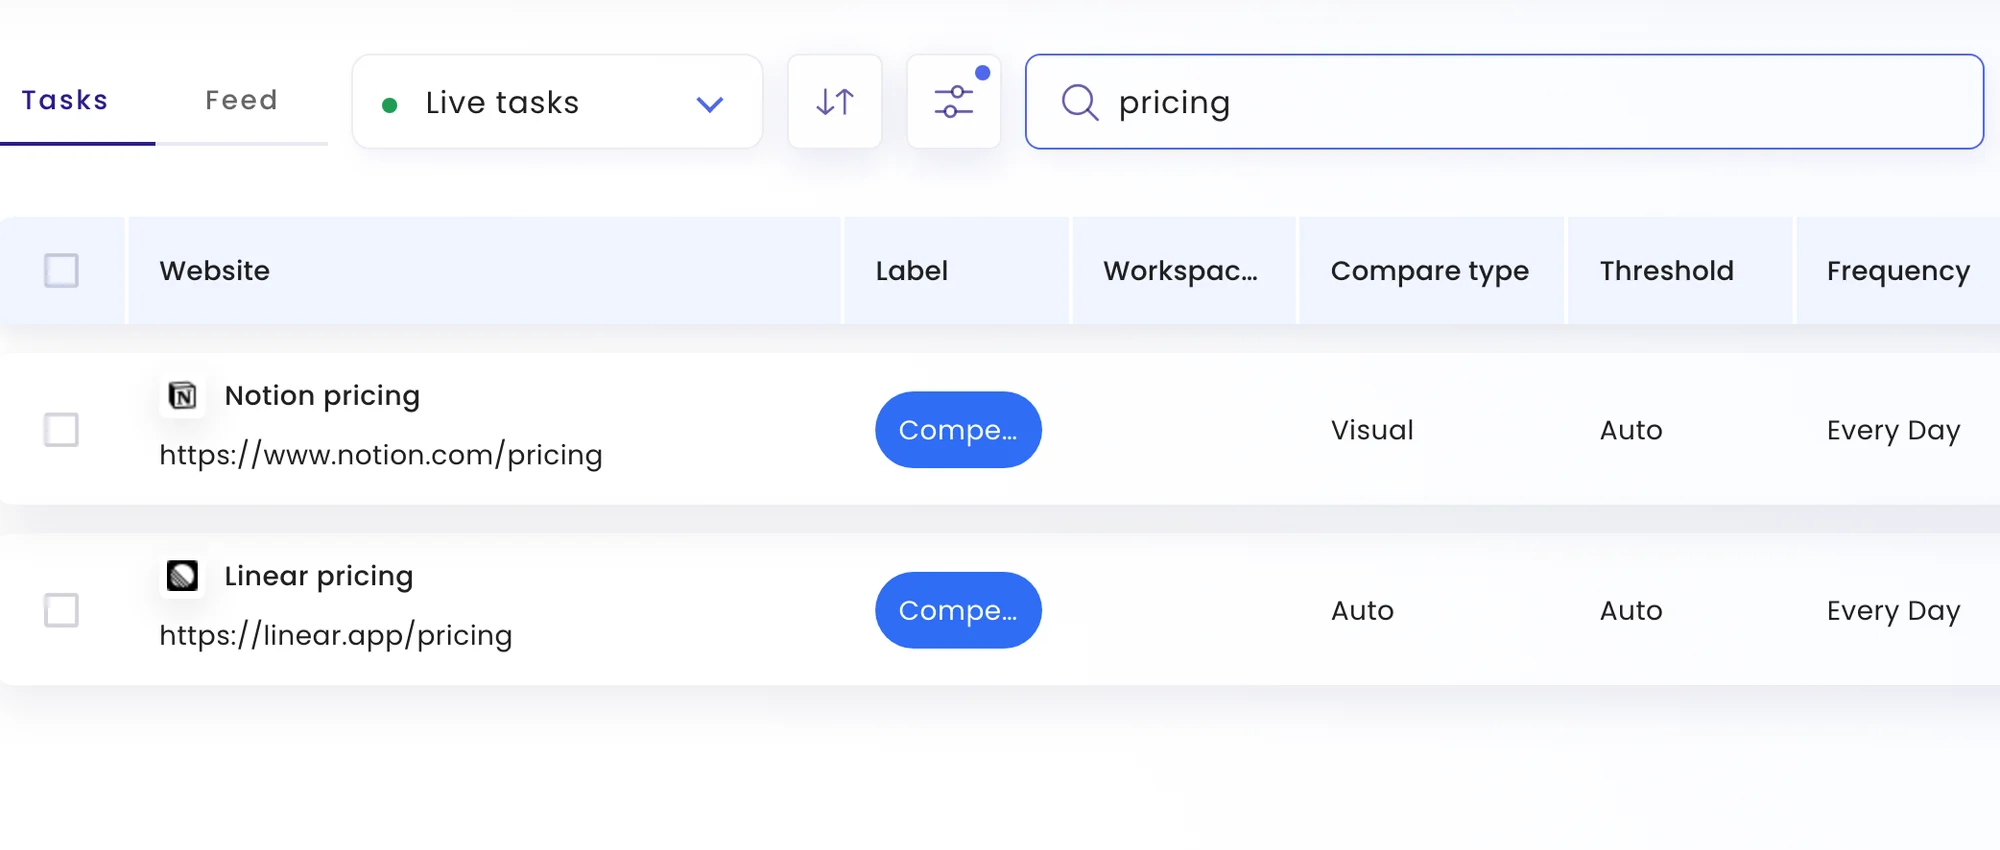Click Every Day frequency in Notion row
The image size is (2000, 850).
(x=1893, y=430)
